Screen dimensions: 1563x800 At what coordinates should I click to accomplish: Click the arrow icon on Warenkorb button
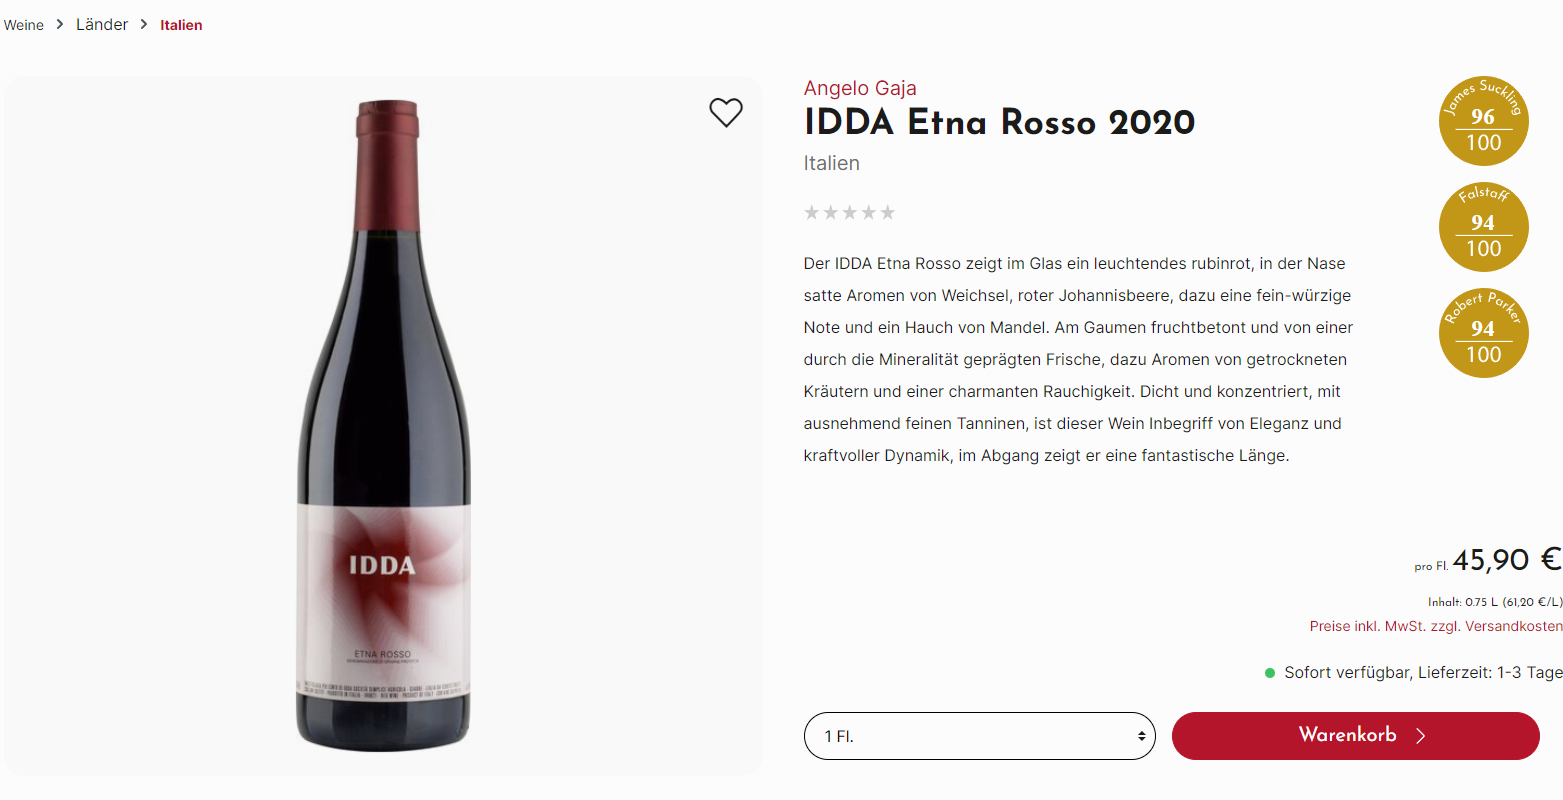[x=1421, y=736]
